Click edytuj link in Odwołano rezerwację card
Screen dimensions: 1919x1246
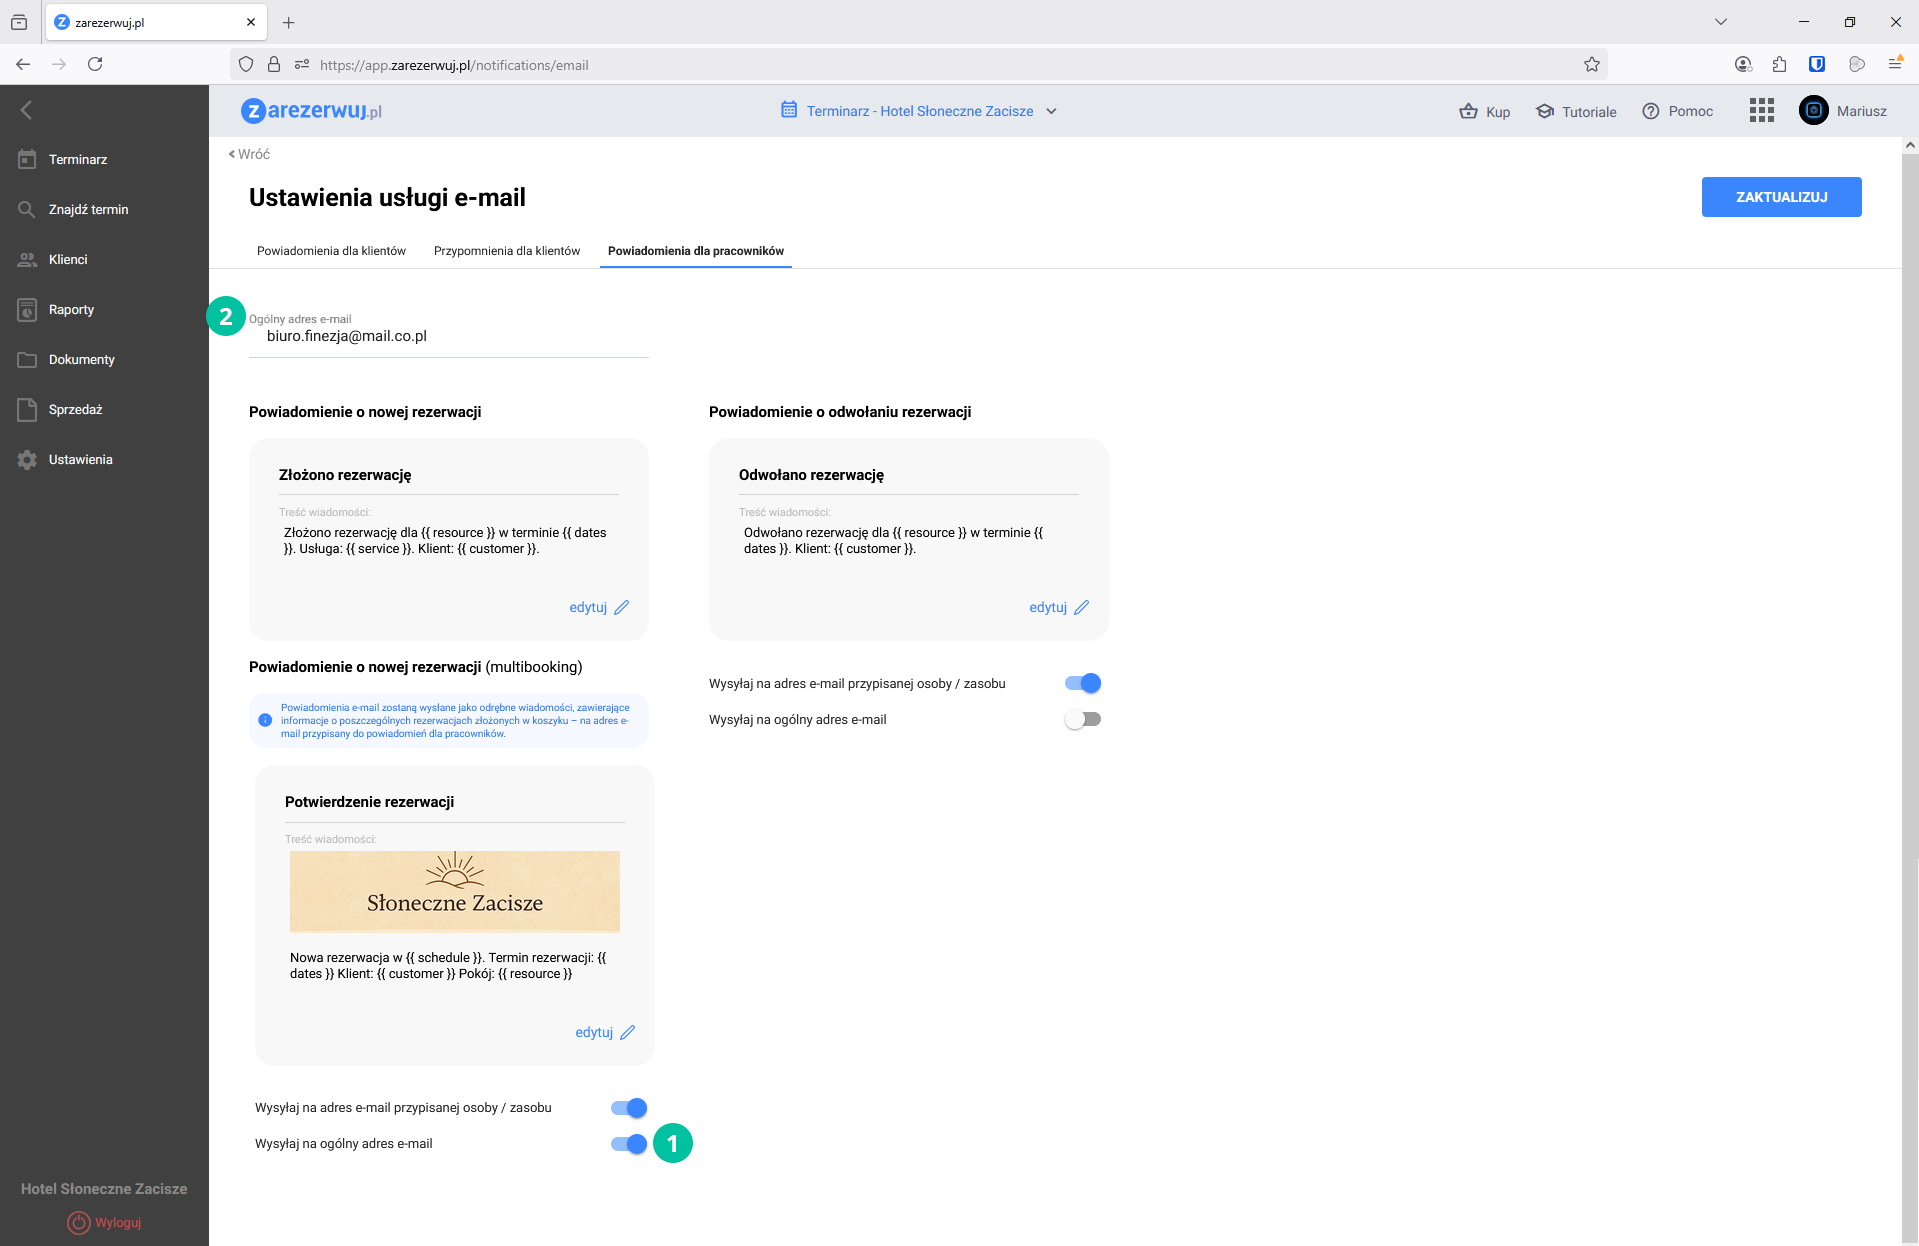1058,608
